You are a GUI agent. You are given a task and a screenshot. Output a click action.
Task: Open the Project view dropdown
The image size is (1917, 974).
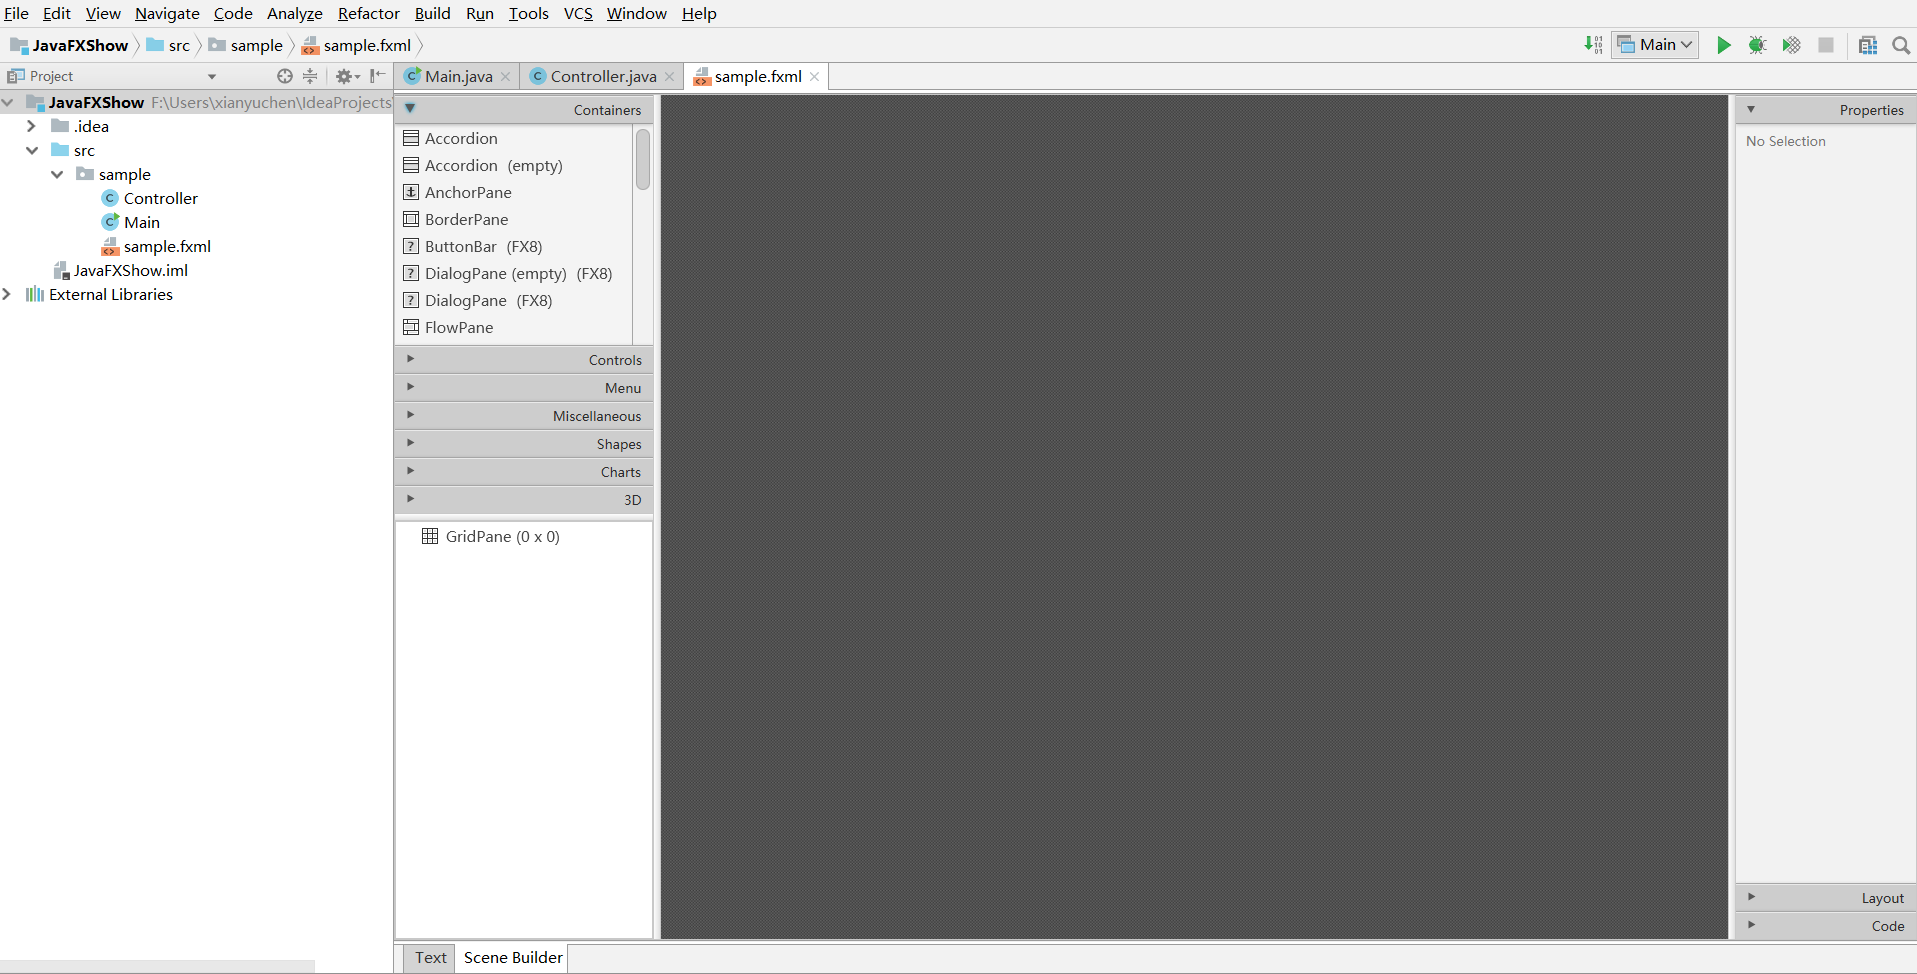(212, 77)
